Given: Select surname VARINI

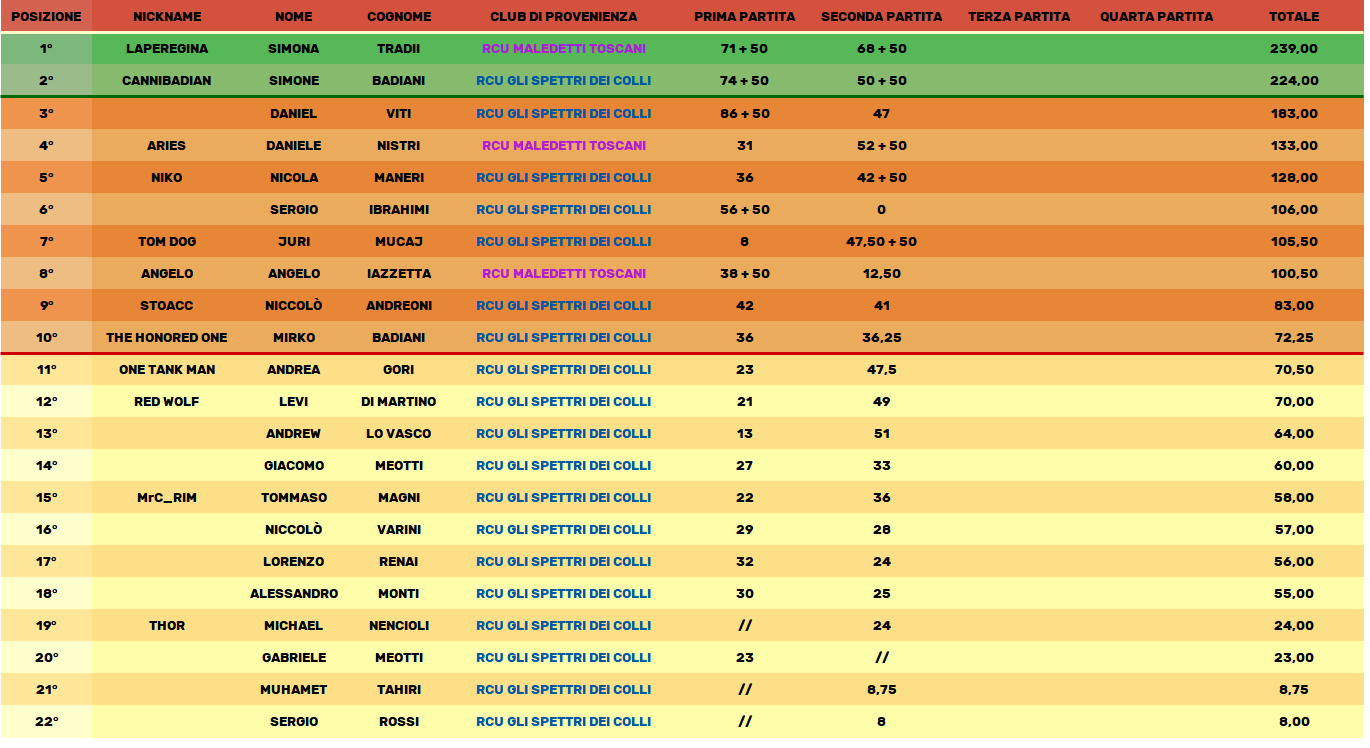Looking at the screenshot, I should click(x=399, y=530).
